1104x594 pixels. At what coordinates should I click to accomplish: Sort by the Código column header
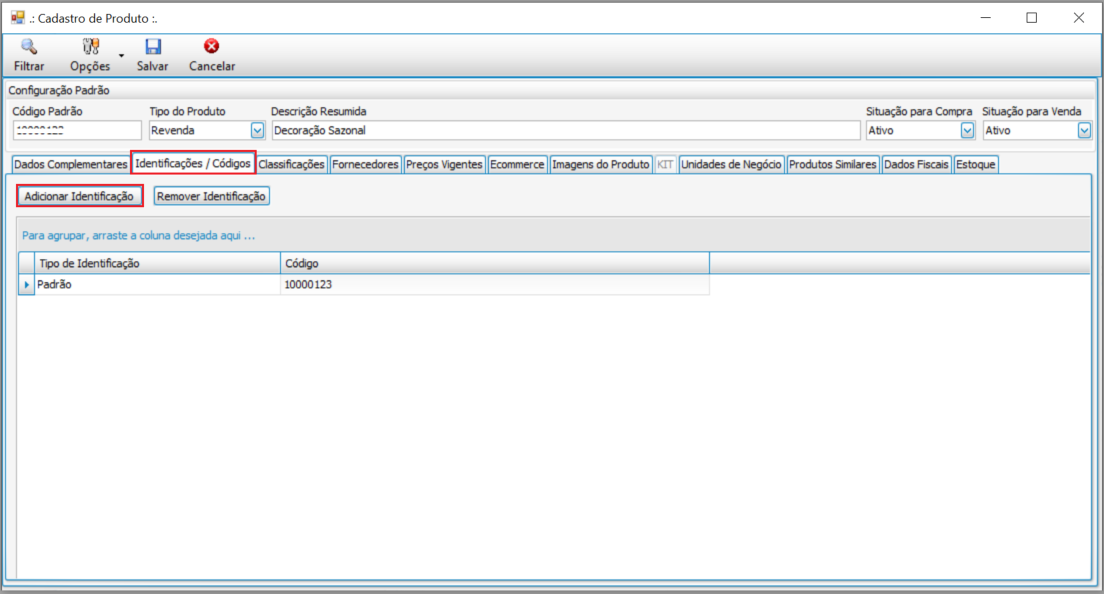495,263
